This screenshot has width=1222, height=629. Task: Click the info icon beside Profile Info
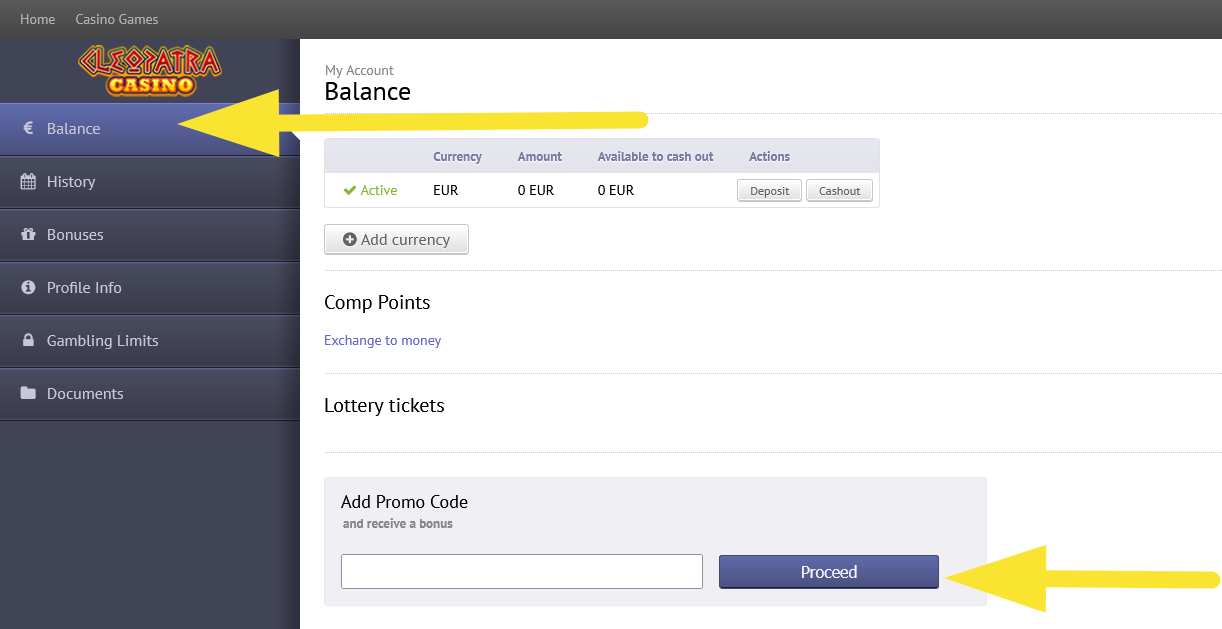click(27, 287)
